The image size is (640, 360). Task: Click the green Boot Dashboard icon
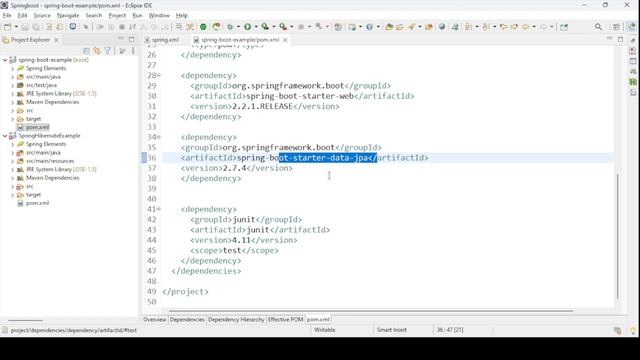click(x=203, y=27)
